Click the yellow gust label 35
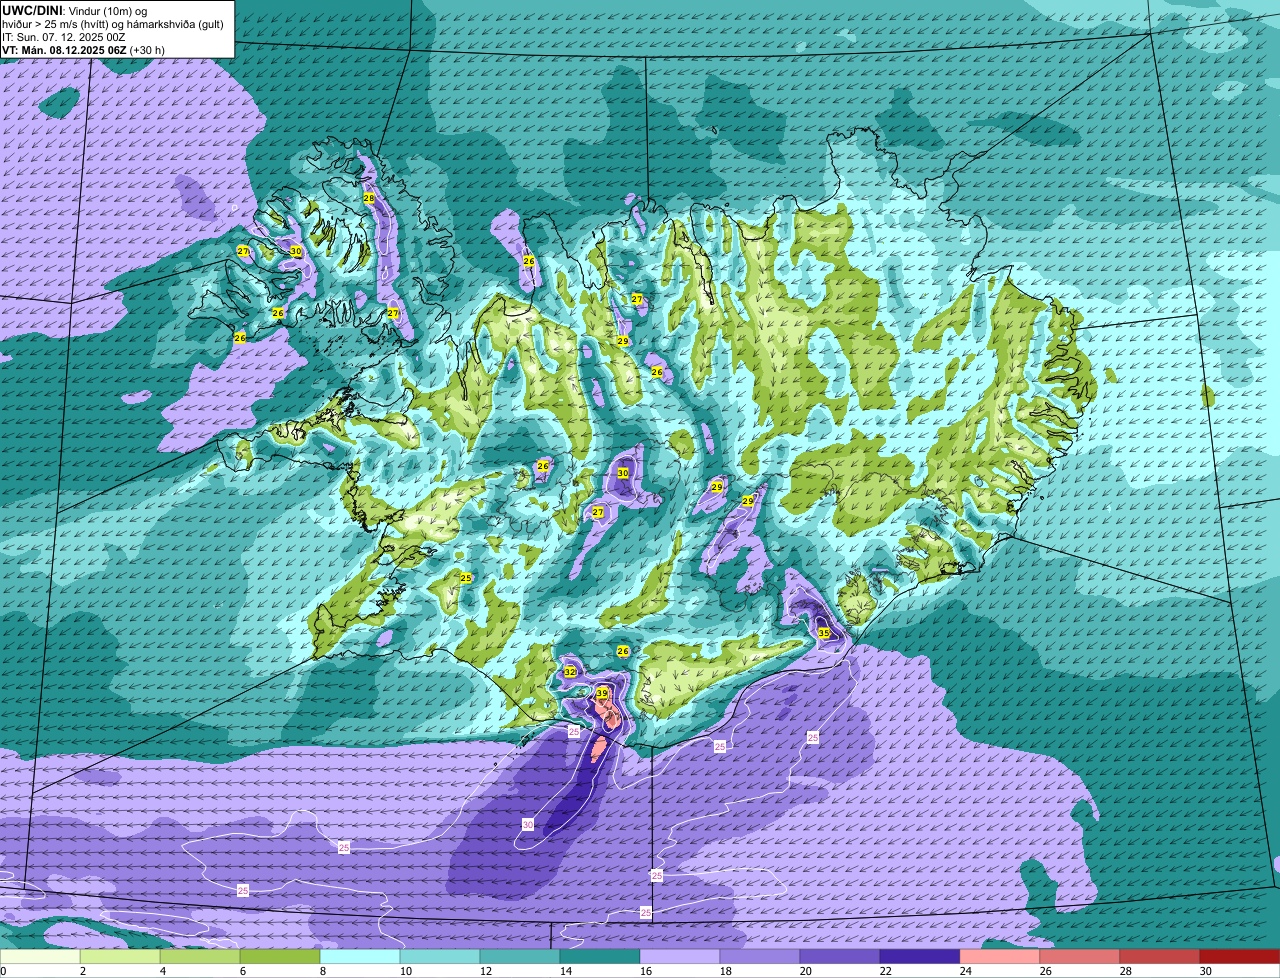The width and height of the screenshot is (1280, 978). (x=824, y=633)
